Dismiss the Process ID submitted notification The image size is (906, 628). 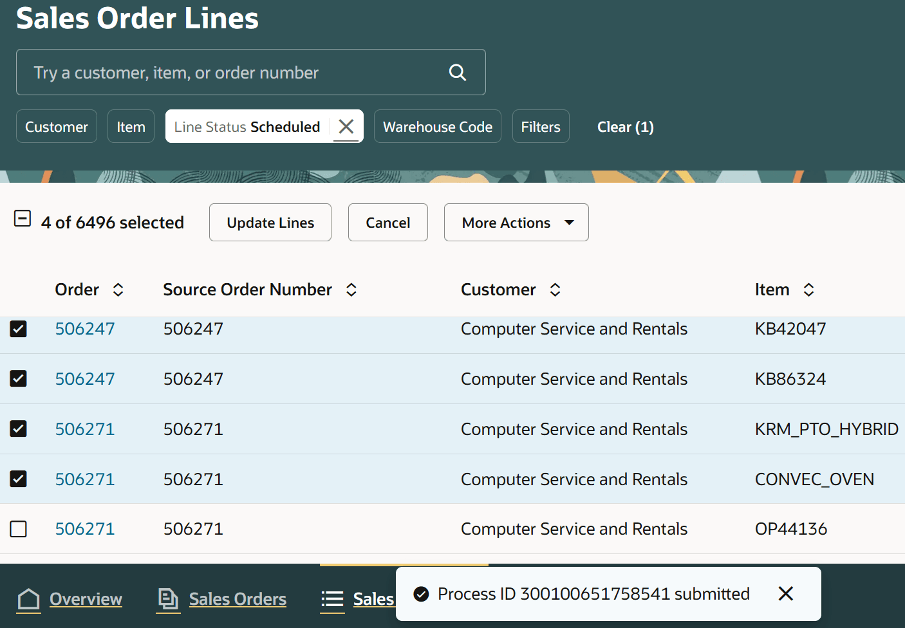click(x=786, y=594)
